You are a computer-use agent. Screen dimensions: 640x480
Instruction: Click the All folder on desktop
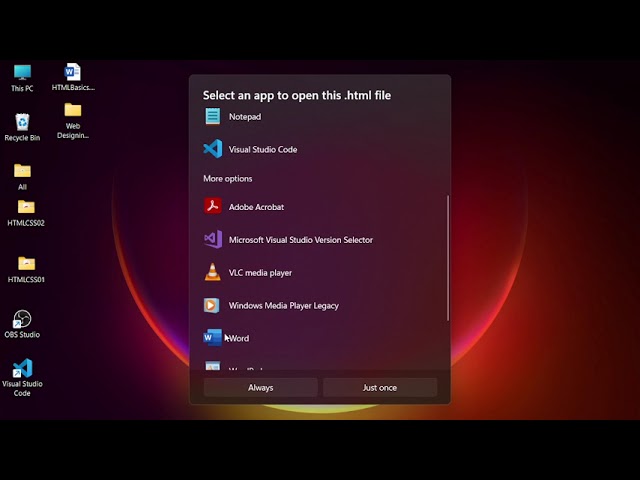click(x=22, y=171)
